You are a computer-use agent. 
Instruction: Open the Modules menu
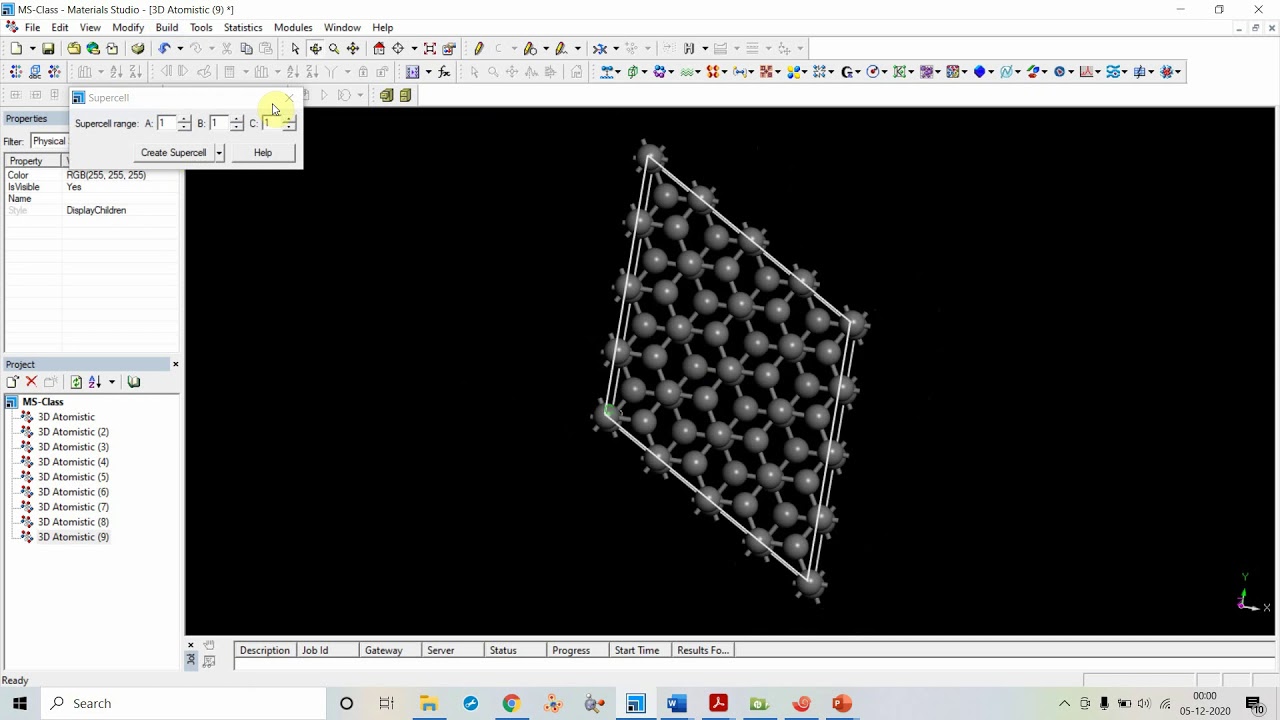pyautogui.click(x=293, y=27)
